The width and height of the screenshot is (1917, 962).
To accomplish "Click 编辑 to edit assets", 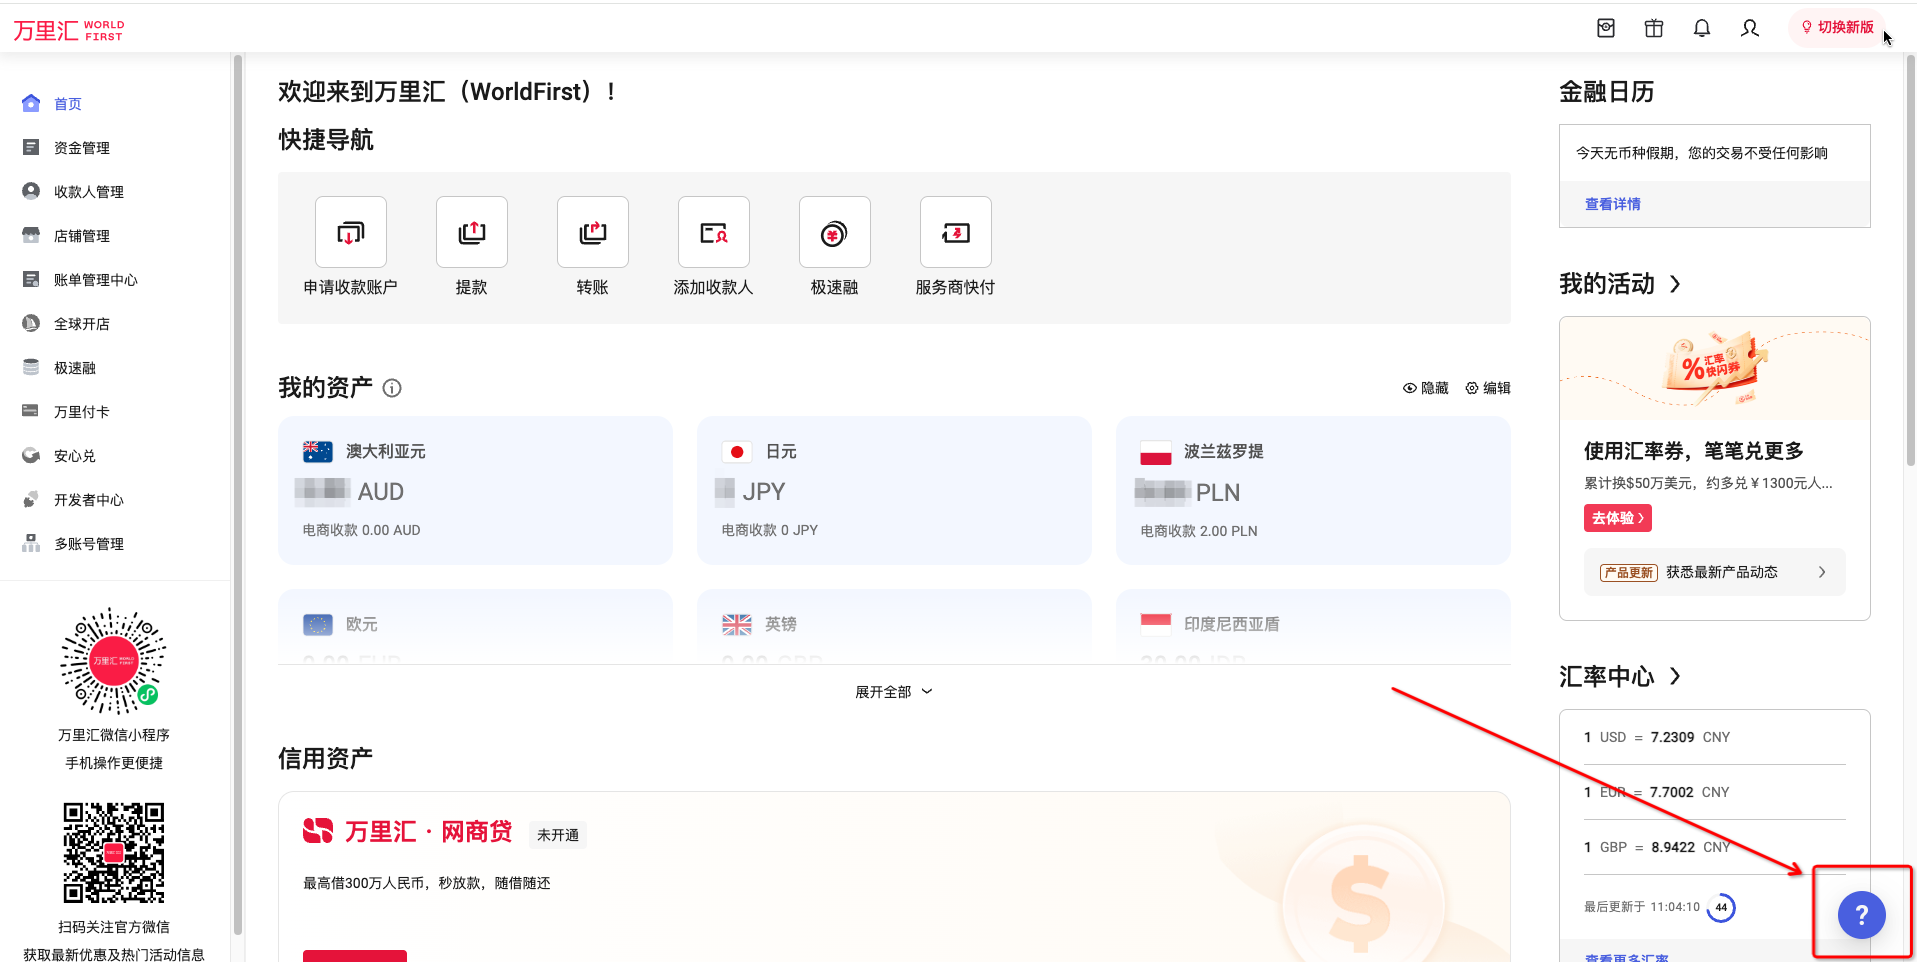I will (x=1487, y=388).
